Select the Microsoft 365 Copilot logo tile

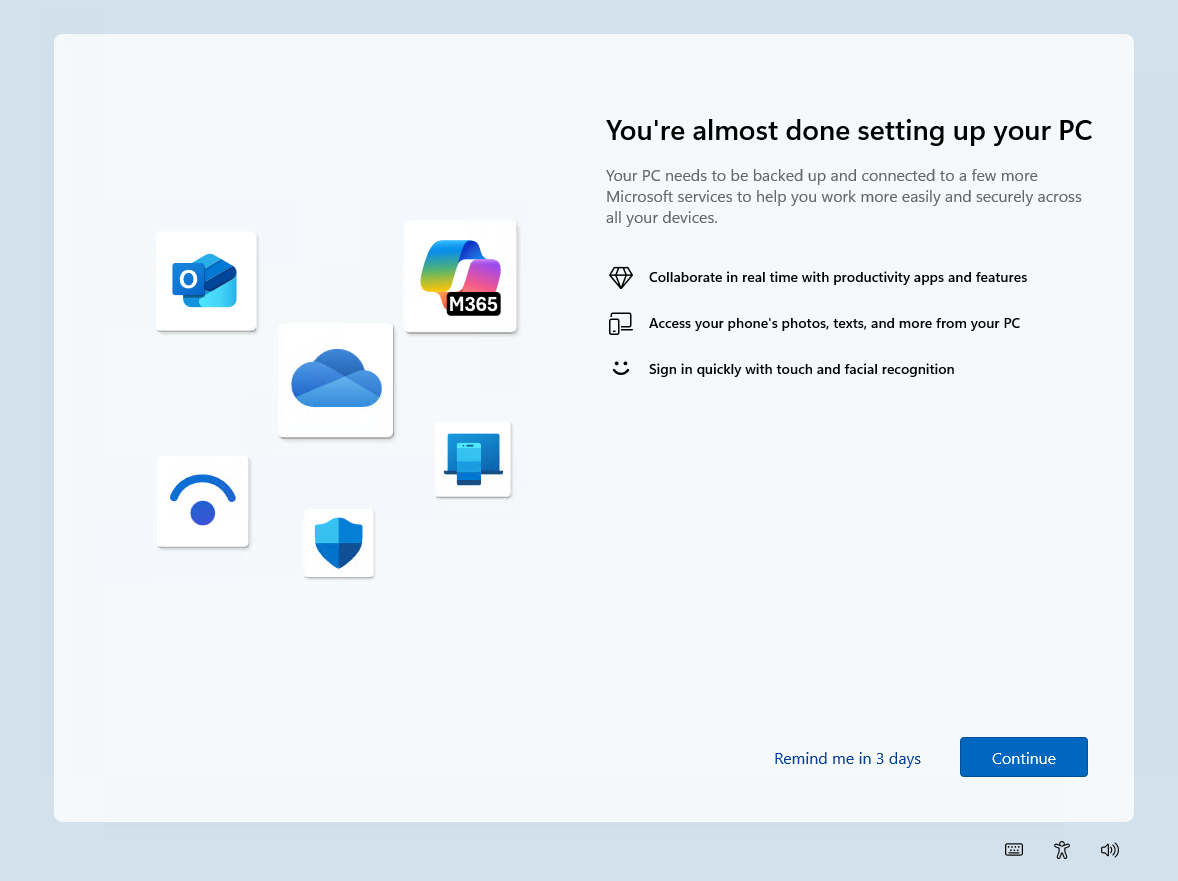point(460,276)
